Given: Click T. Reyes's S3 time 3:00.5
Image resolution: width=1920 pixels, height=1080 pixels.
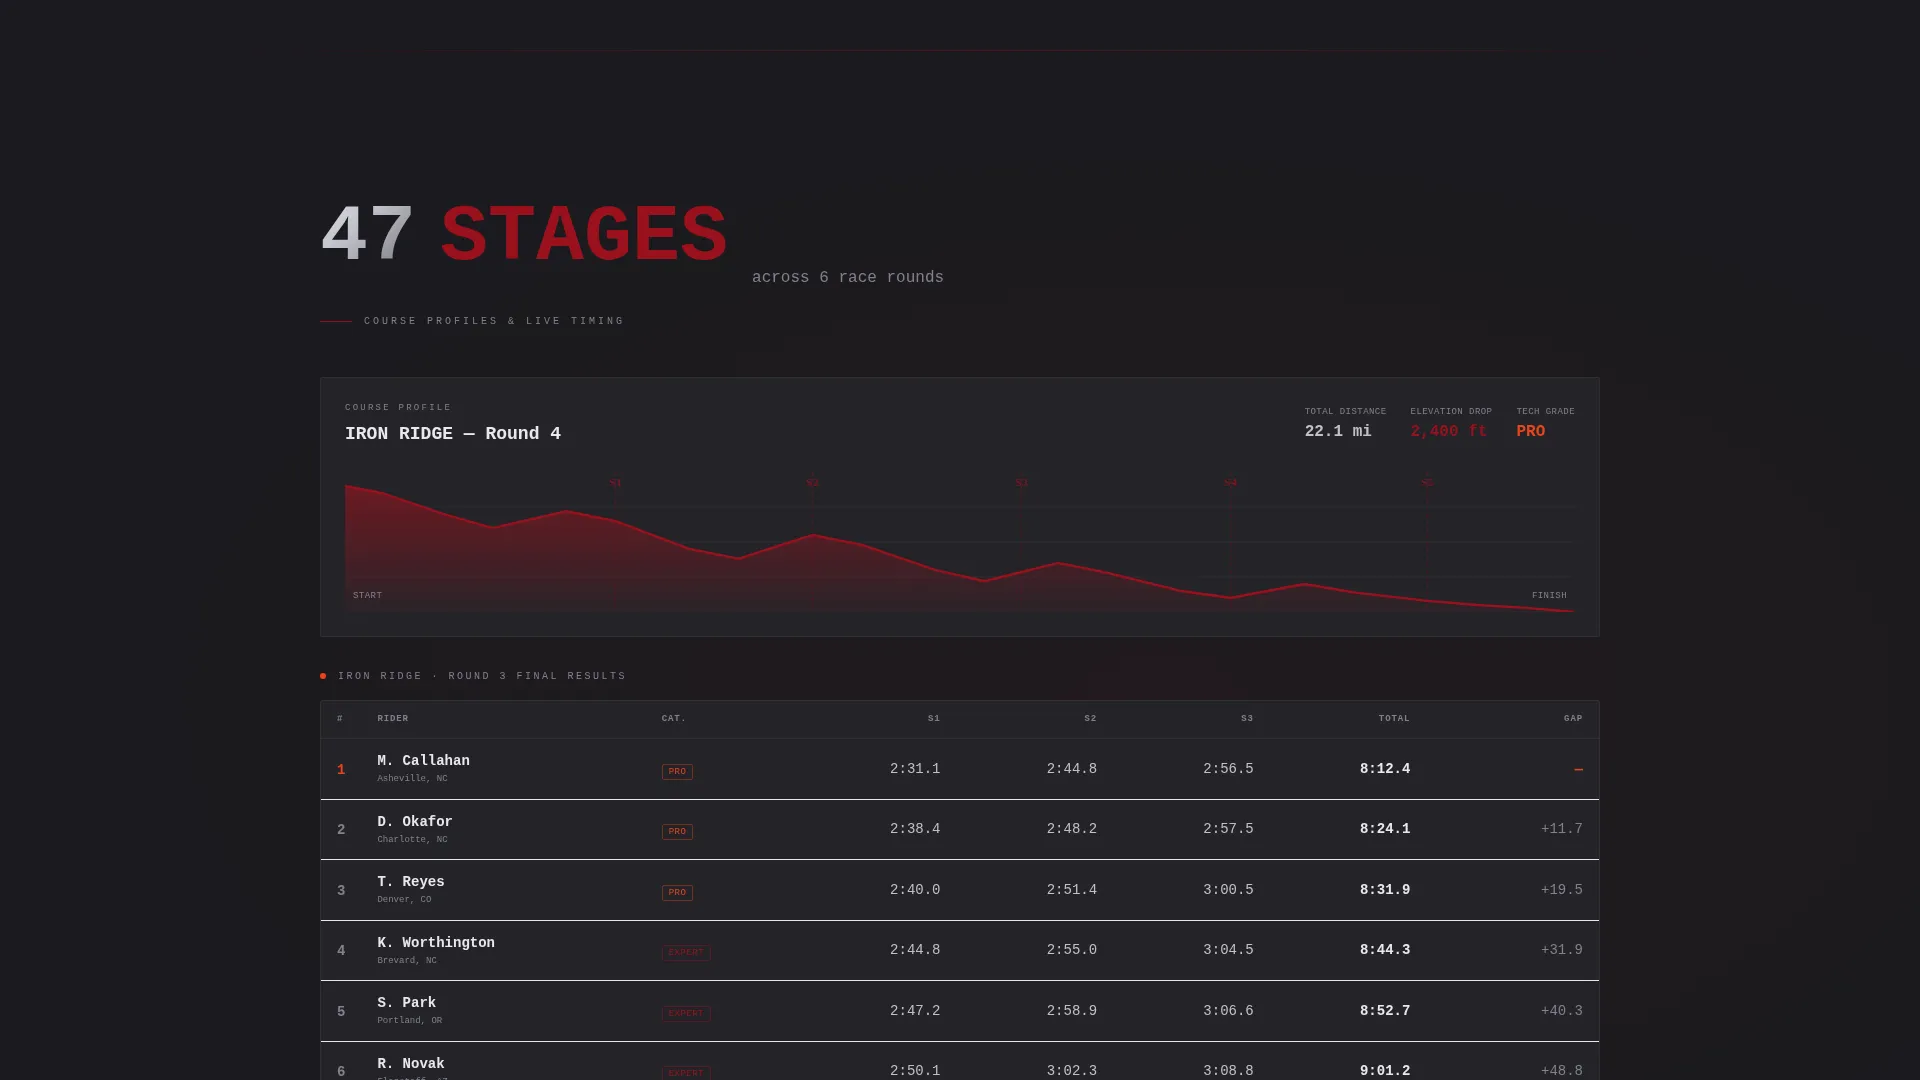Looking at the screenshot, I should pyautogui.click(x=1228, y=890).
